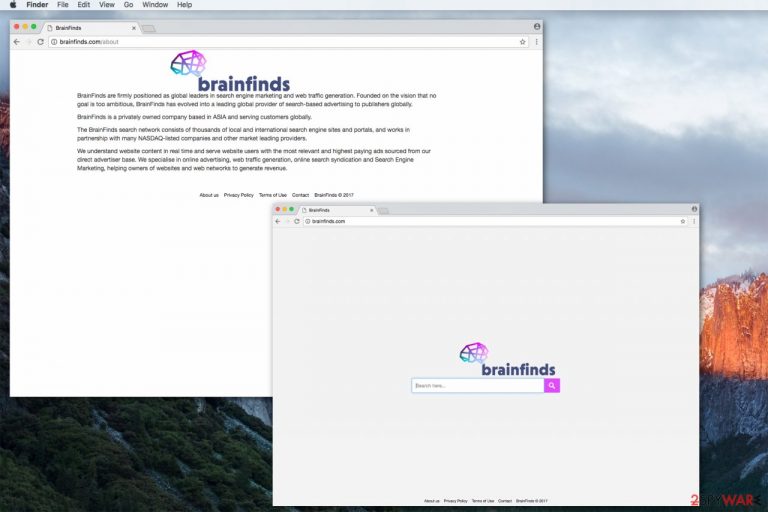The height and width of the screenshot is (512, 768).
Task: Close the BrainFinds tab in front window
Action: point(371,210)
